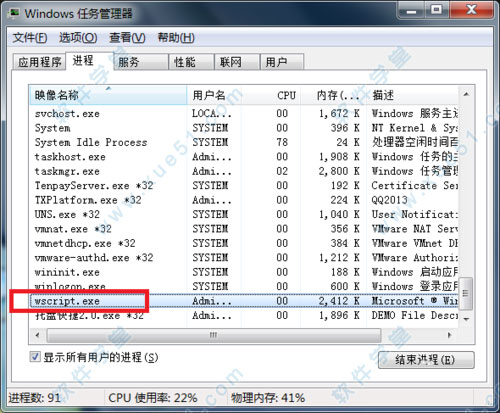Open the 文件(F) menu
The height and width of the screenshot is (413, 500).
click(x=30, y=38)
